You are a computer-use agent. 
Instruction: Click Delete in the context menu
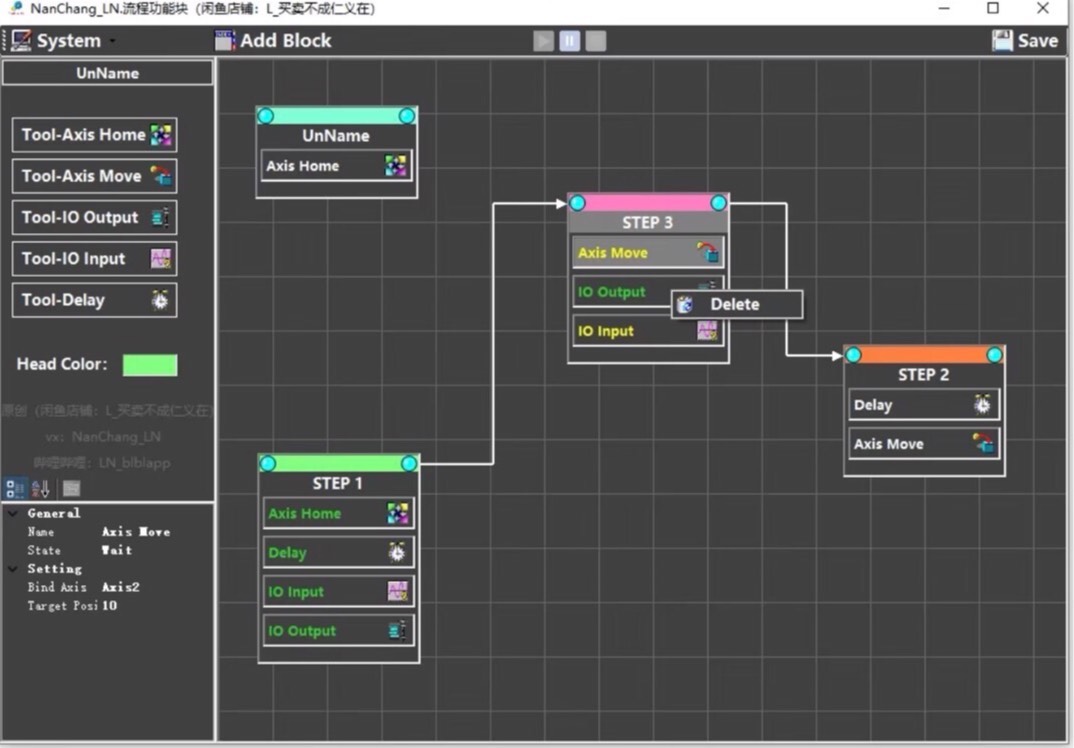pos(735,304)
